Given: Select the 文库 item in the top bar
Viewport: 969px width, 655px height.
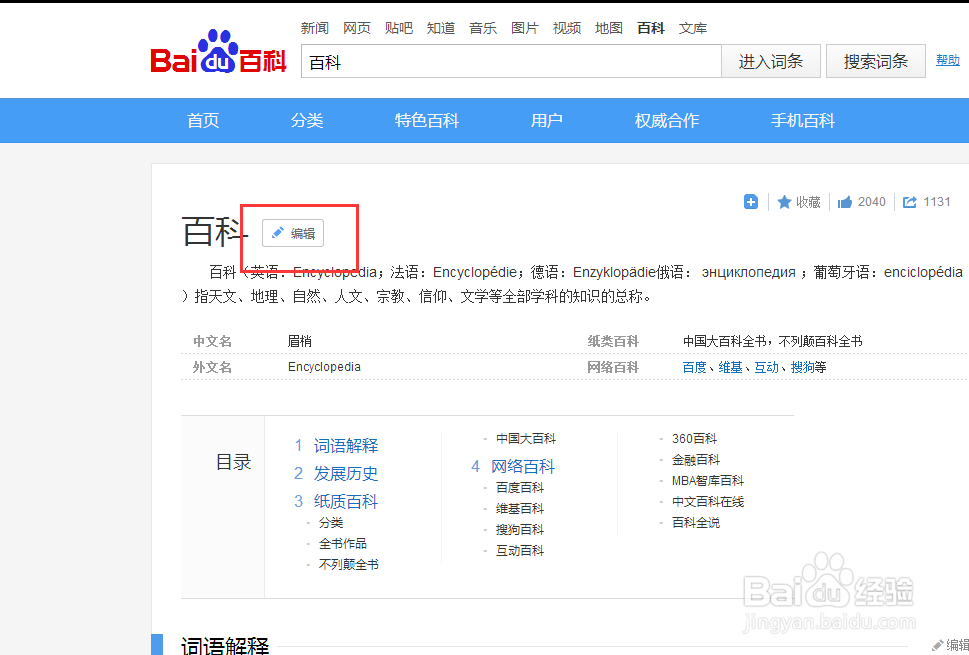Looking at the screenshot, I should pyautogui.click(x=693, y=27).
